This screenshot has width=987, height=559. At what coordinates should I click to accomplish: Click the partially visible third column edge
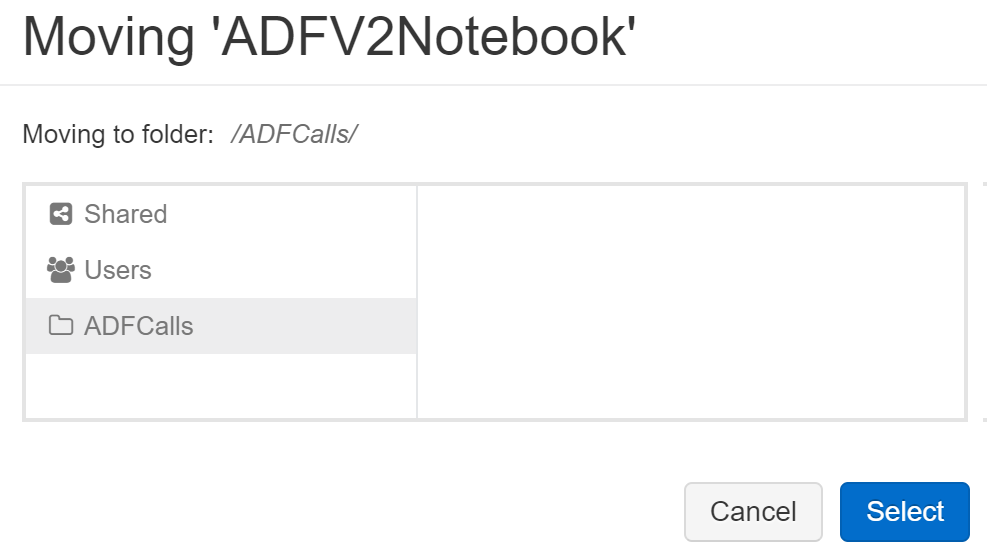point(984,302)
